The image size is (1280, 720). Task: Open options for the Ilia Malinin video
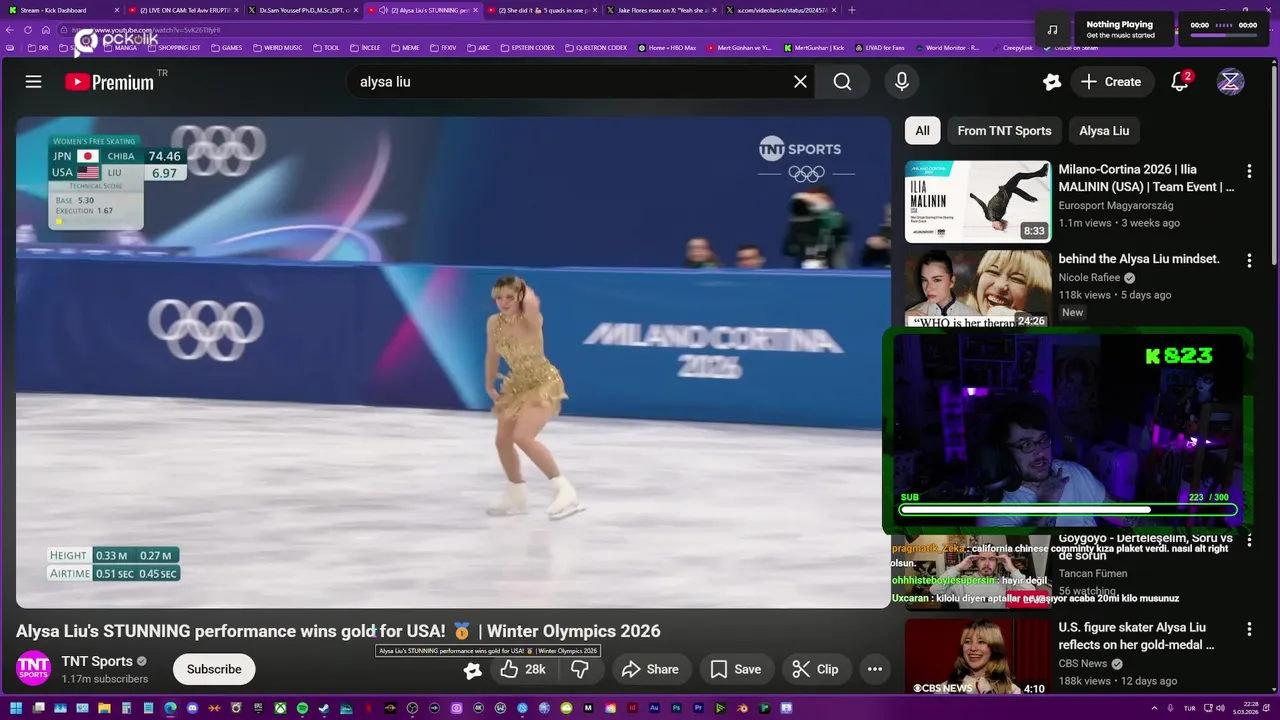coord(1249,171)
